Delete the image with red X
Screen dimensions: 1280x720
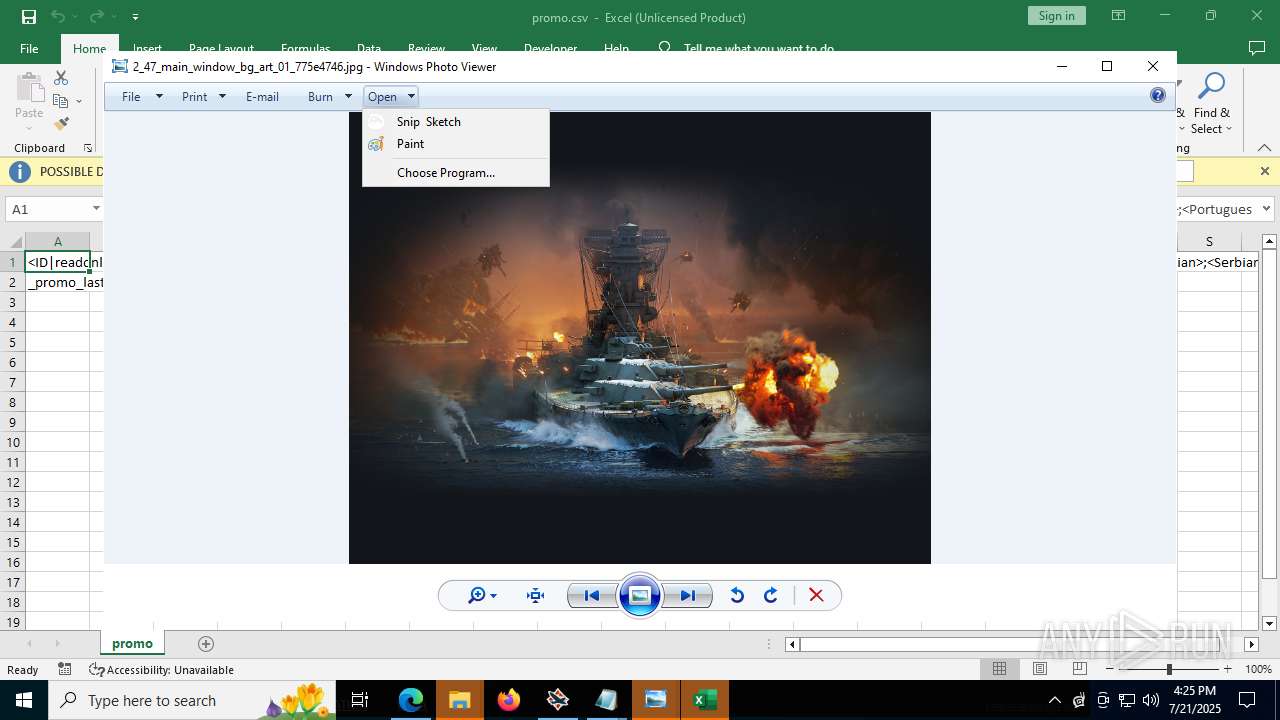pyautogui.click(x=816, y=596)
